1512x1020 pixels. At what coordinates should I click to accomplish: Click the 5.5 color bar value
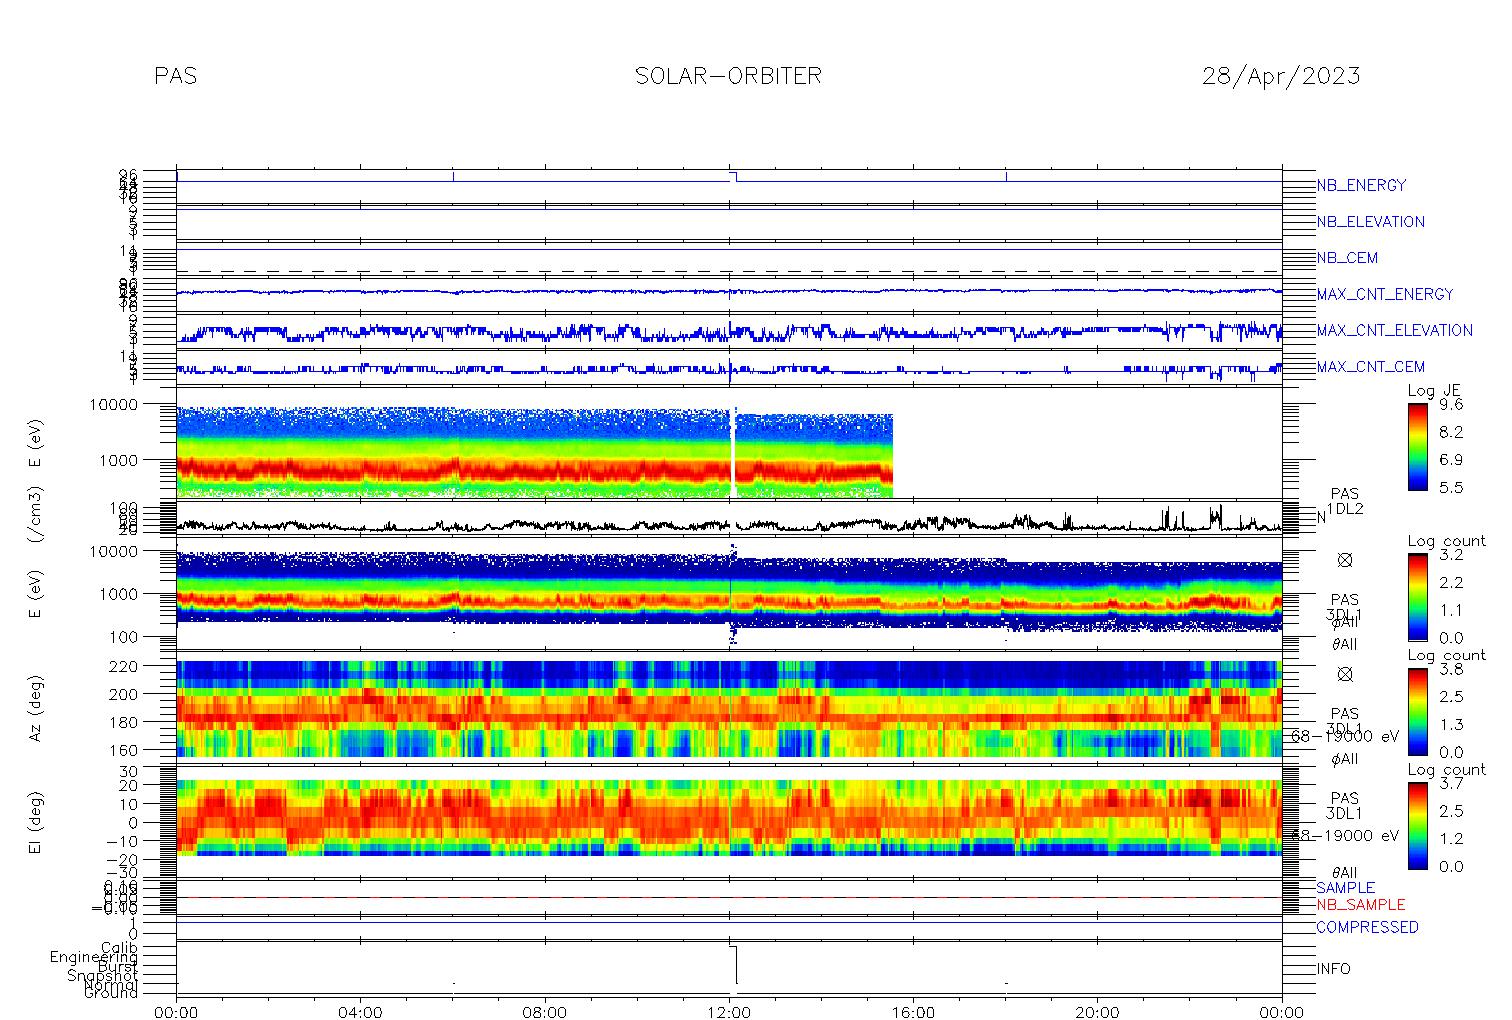click(1451, 488)
